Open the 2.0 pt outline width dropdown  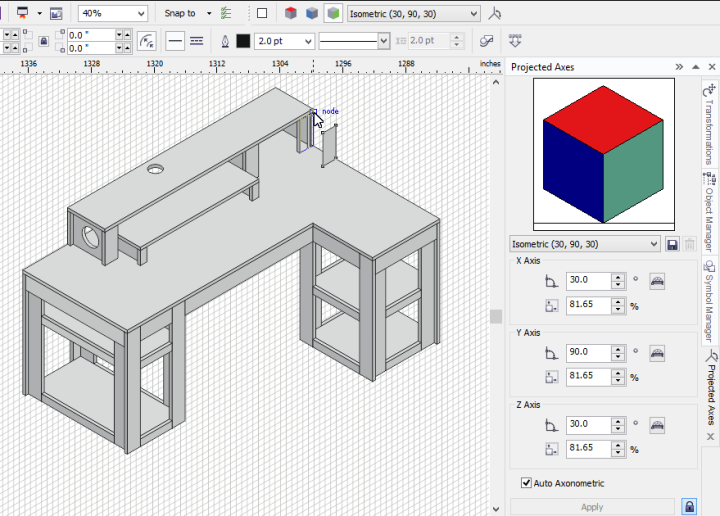click(x=308, y=41)
